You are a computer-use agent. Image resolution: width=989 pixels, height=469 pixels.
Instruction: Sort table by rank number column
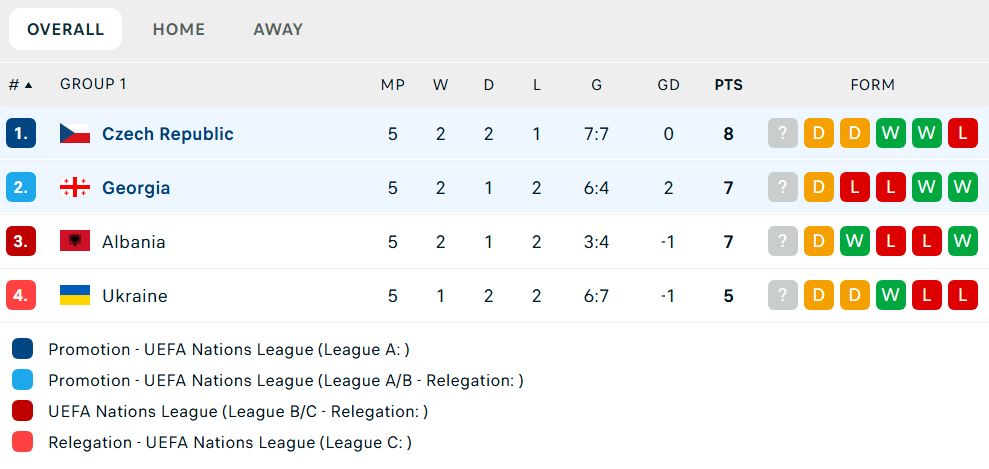tap(20, 85)
